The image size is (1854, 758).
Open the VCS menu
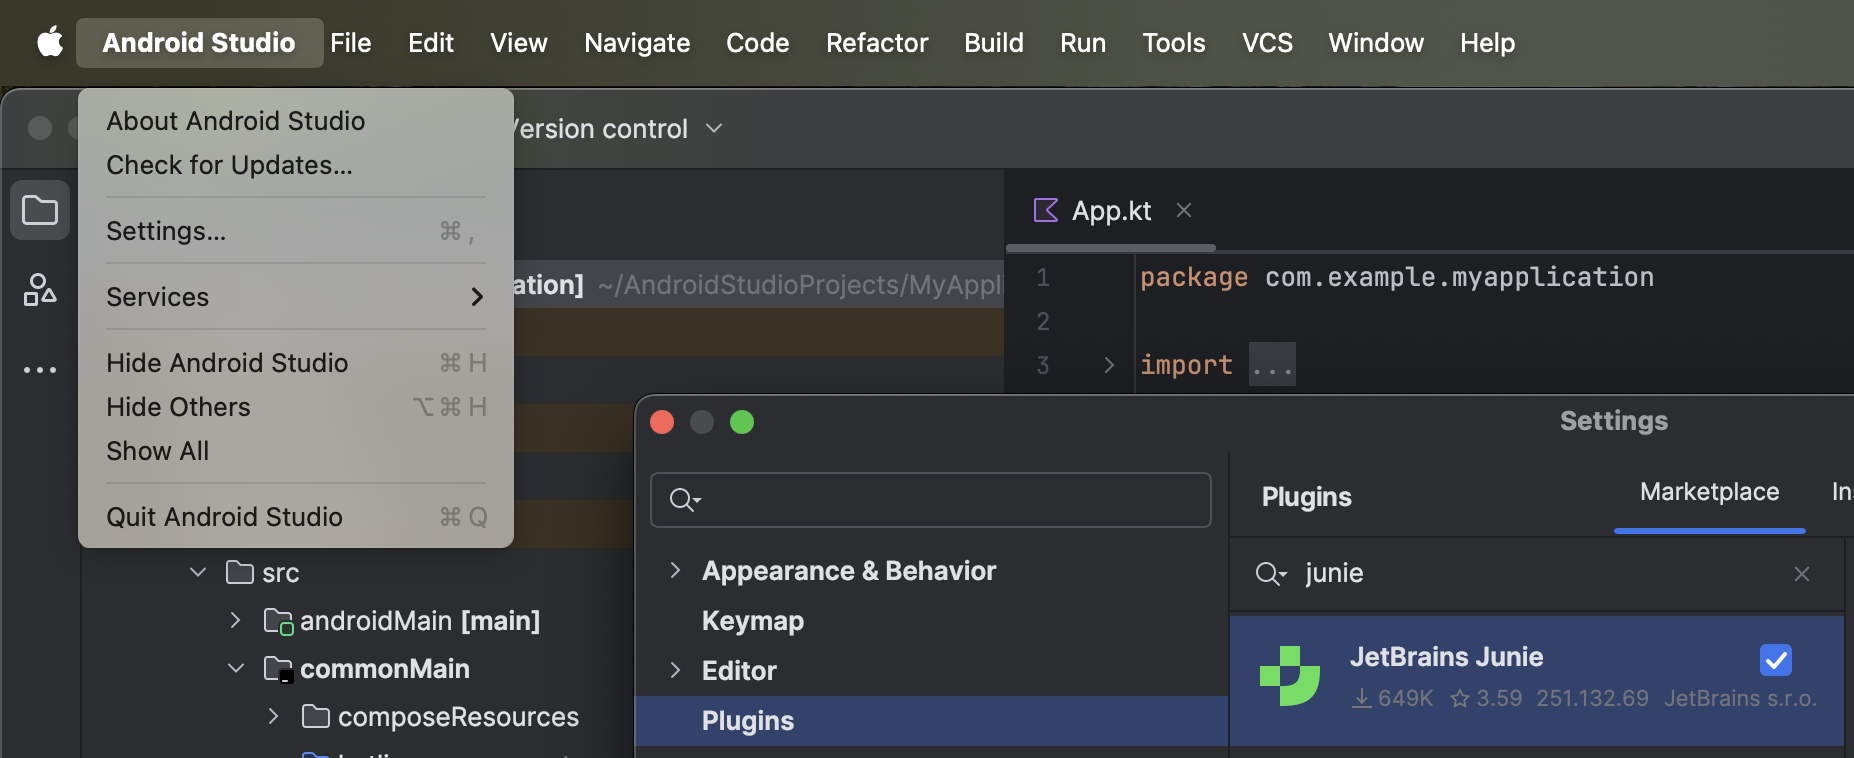coord(1267,43)
